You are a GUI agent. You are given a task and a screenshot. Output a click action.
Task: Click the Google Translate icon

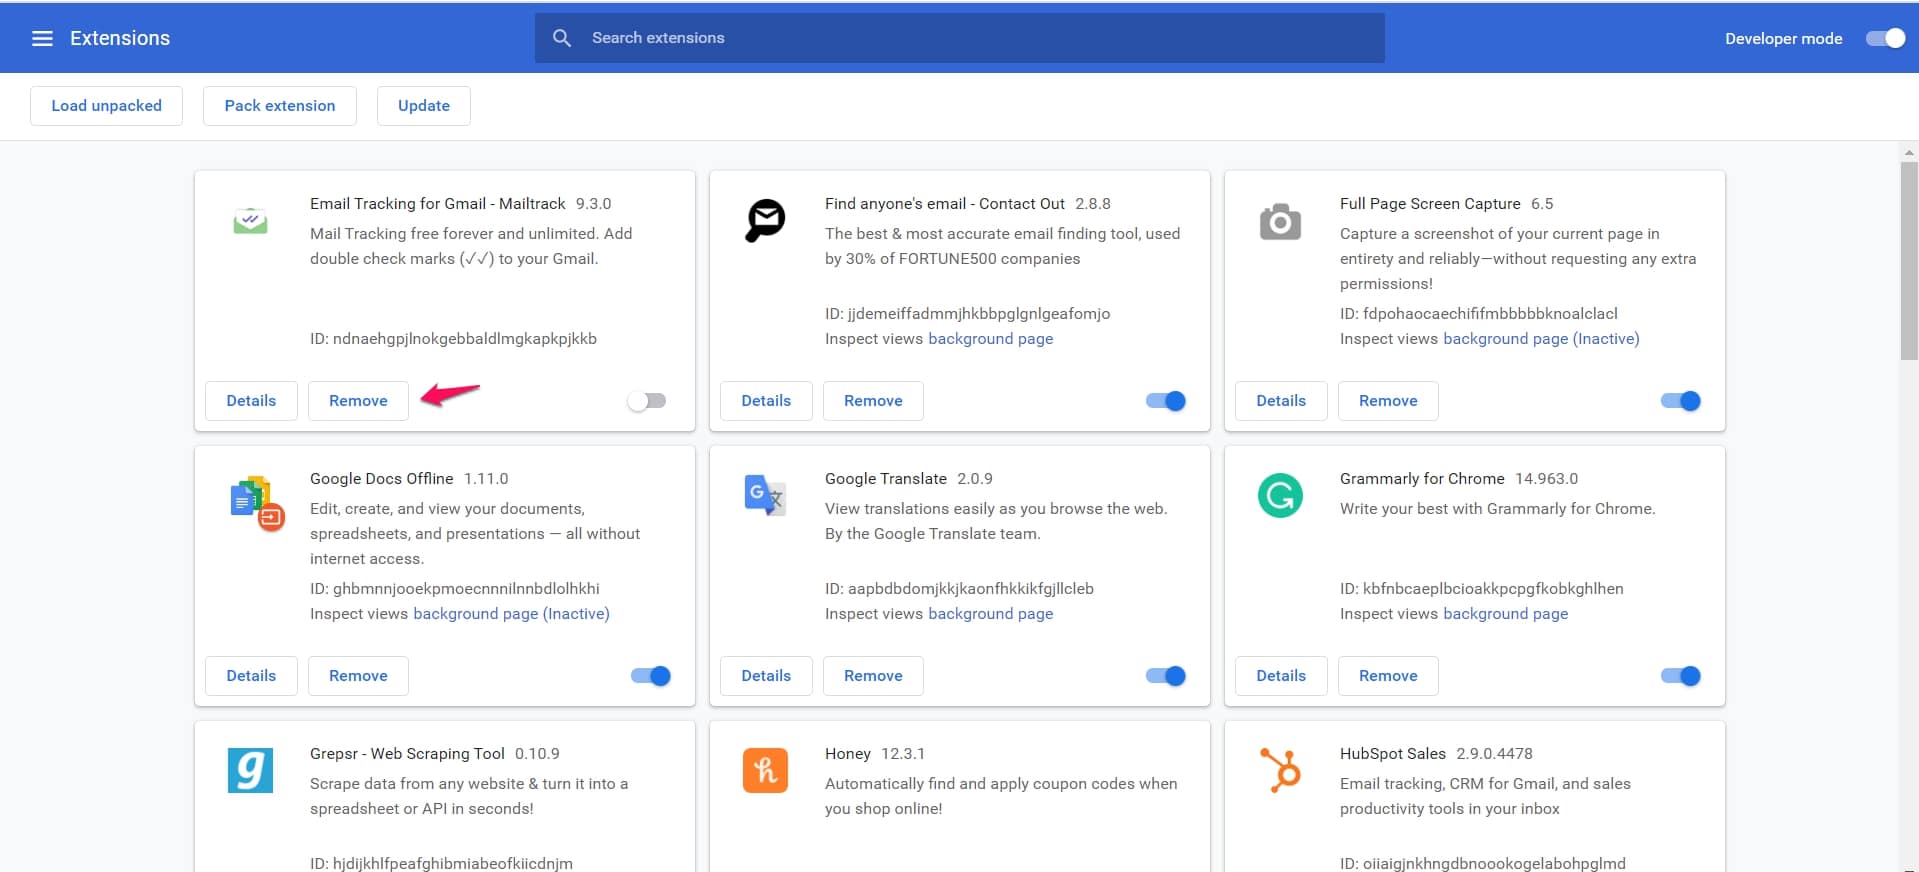[766, 495]
